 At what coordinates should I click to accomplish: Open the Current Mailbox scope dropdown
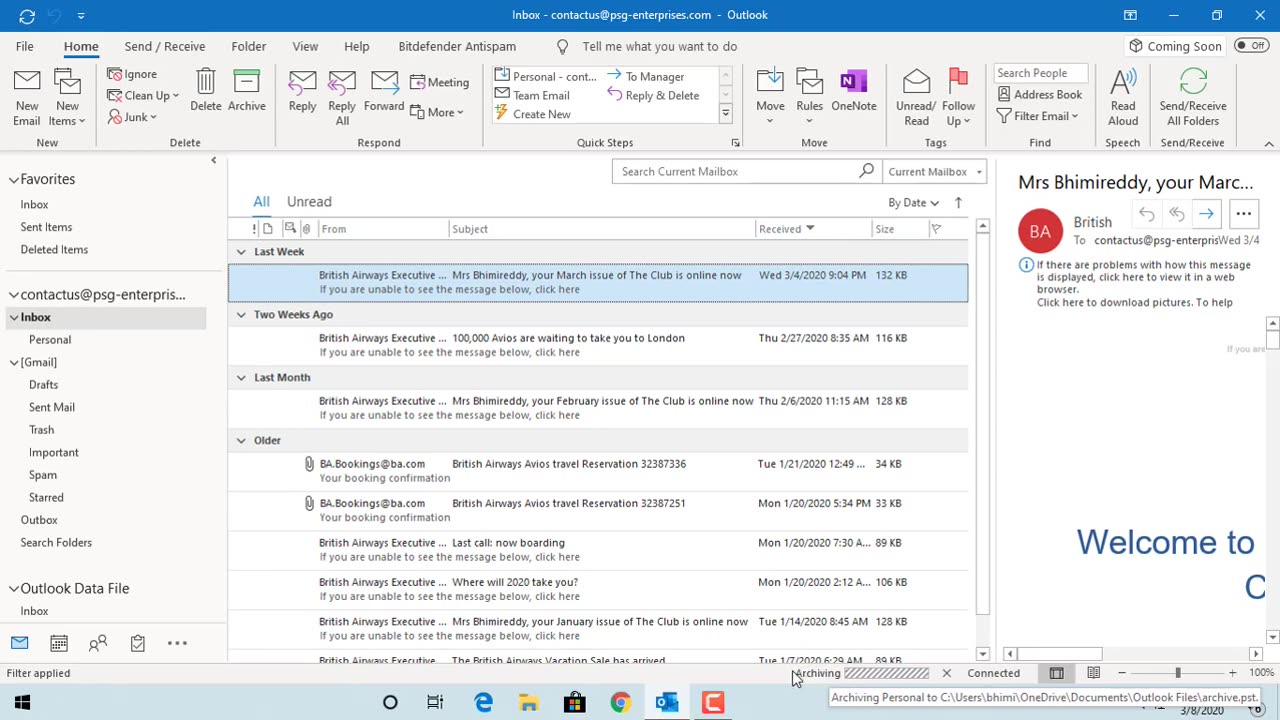tap(936, 171)
